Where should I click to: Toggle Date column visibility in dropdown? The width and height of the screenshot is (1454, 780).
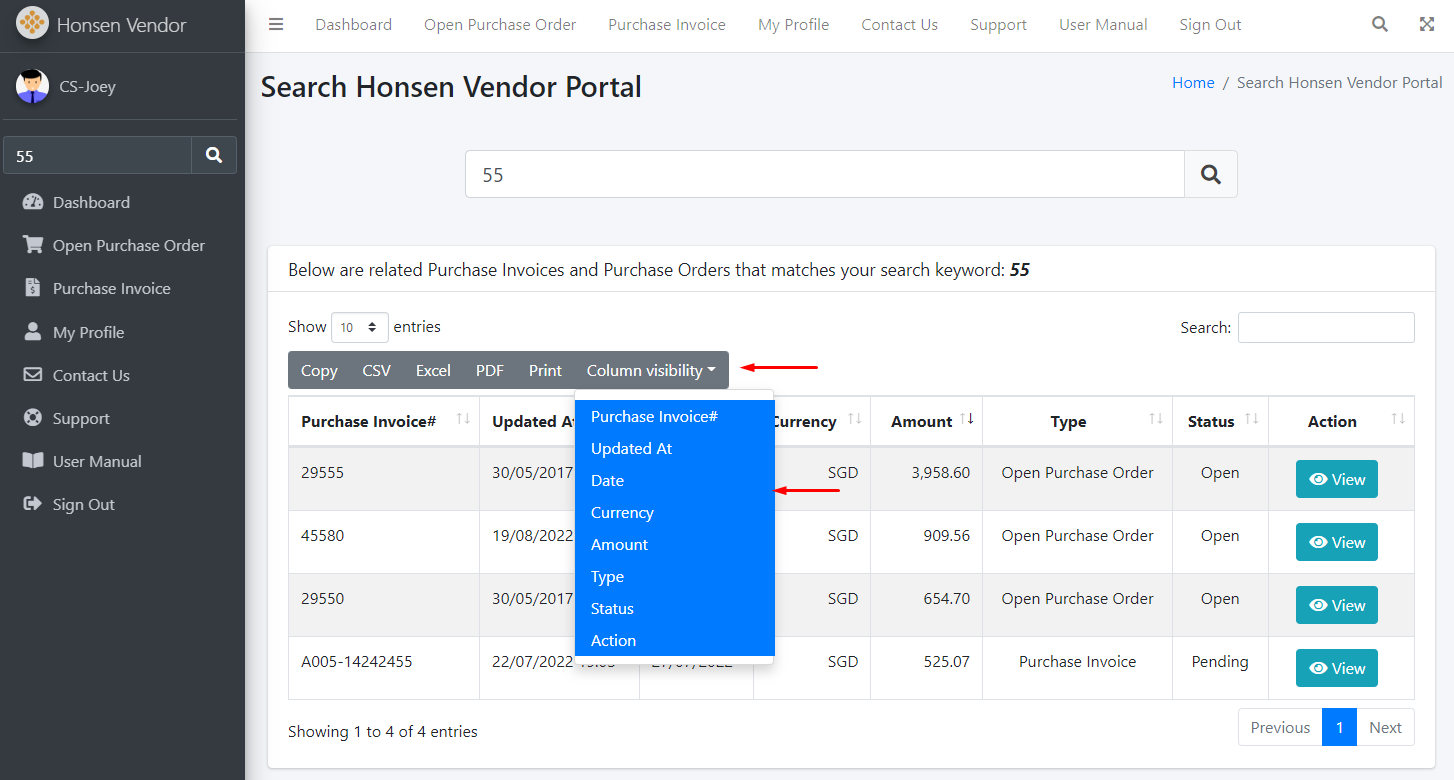pyautogui.click(x=607, y=481)
